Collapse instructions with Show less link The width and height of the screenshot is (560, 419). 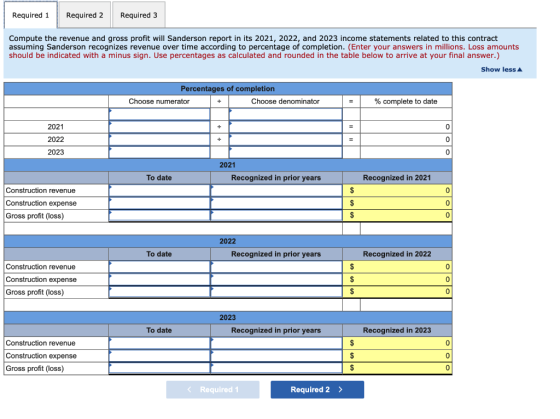coord(501,69)
